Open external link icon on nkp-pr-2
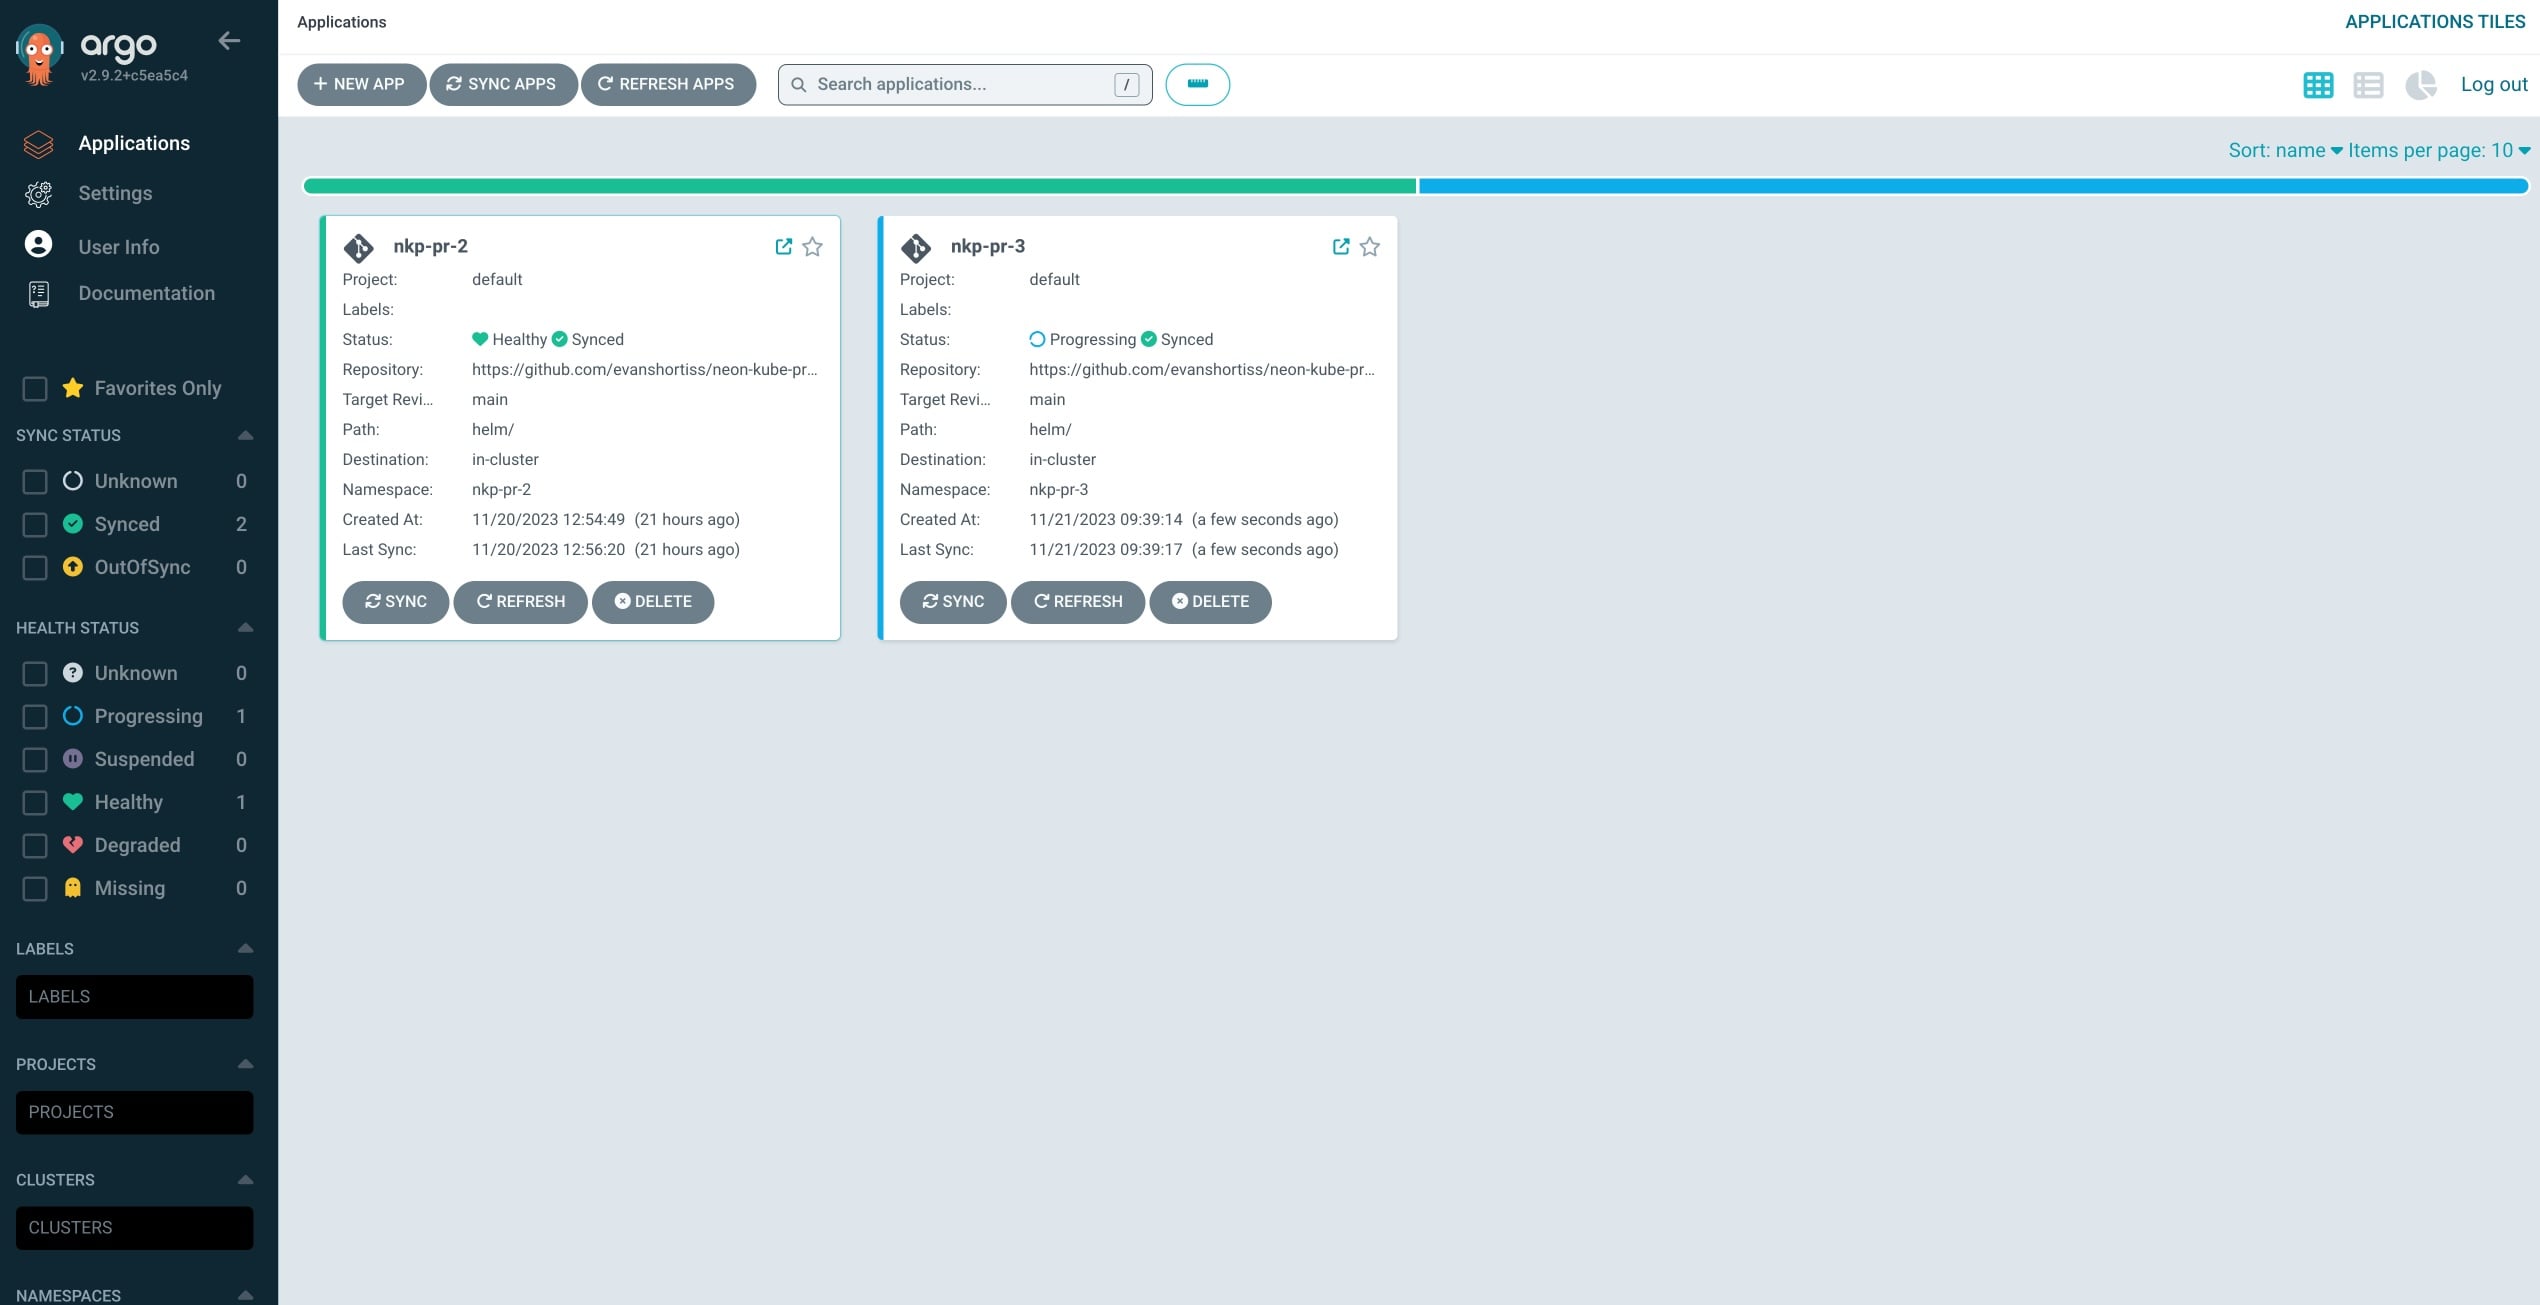The height and width of the screenshot is (1305, 2540). coord(783,246)
